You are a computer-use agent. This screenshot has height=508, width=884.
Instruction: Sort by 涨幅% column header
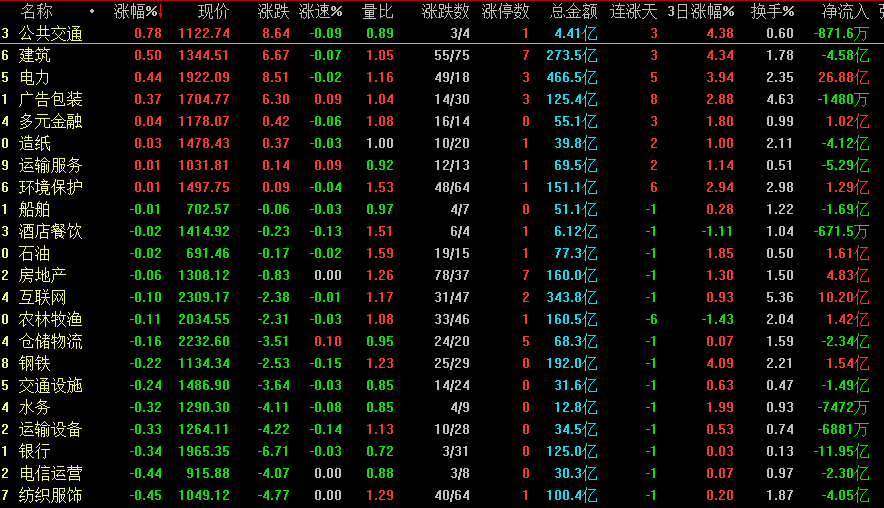pos(135,11)
